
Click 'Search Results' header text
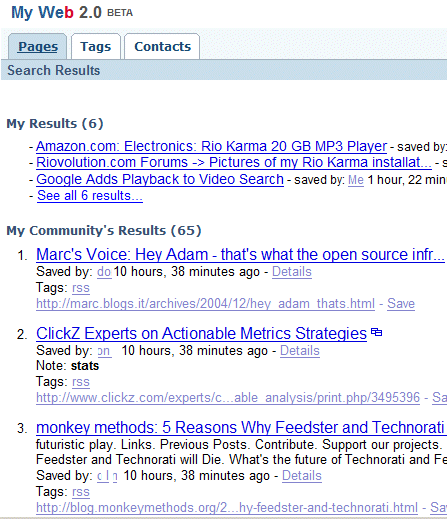click(x=54, y=70)
